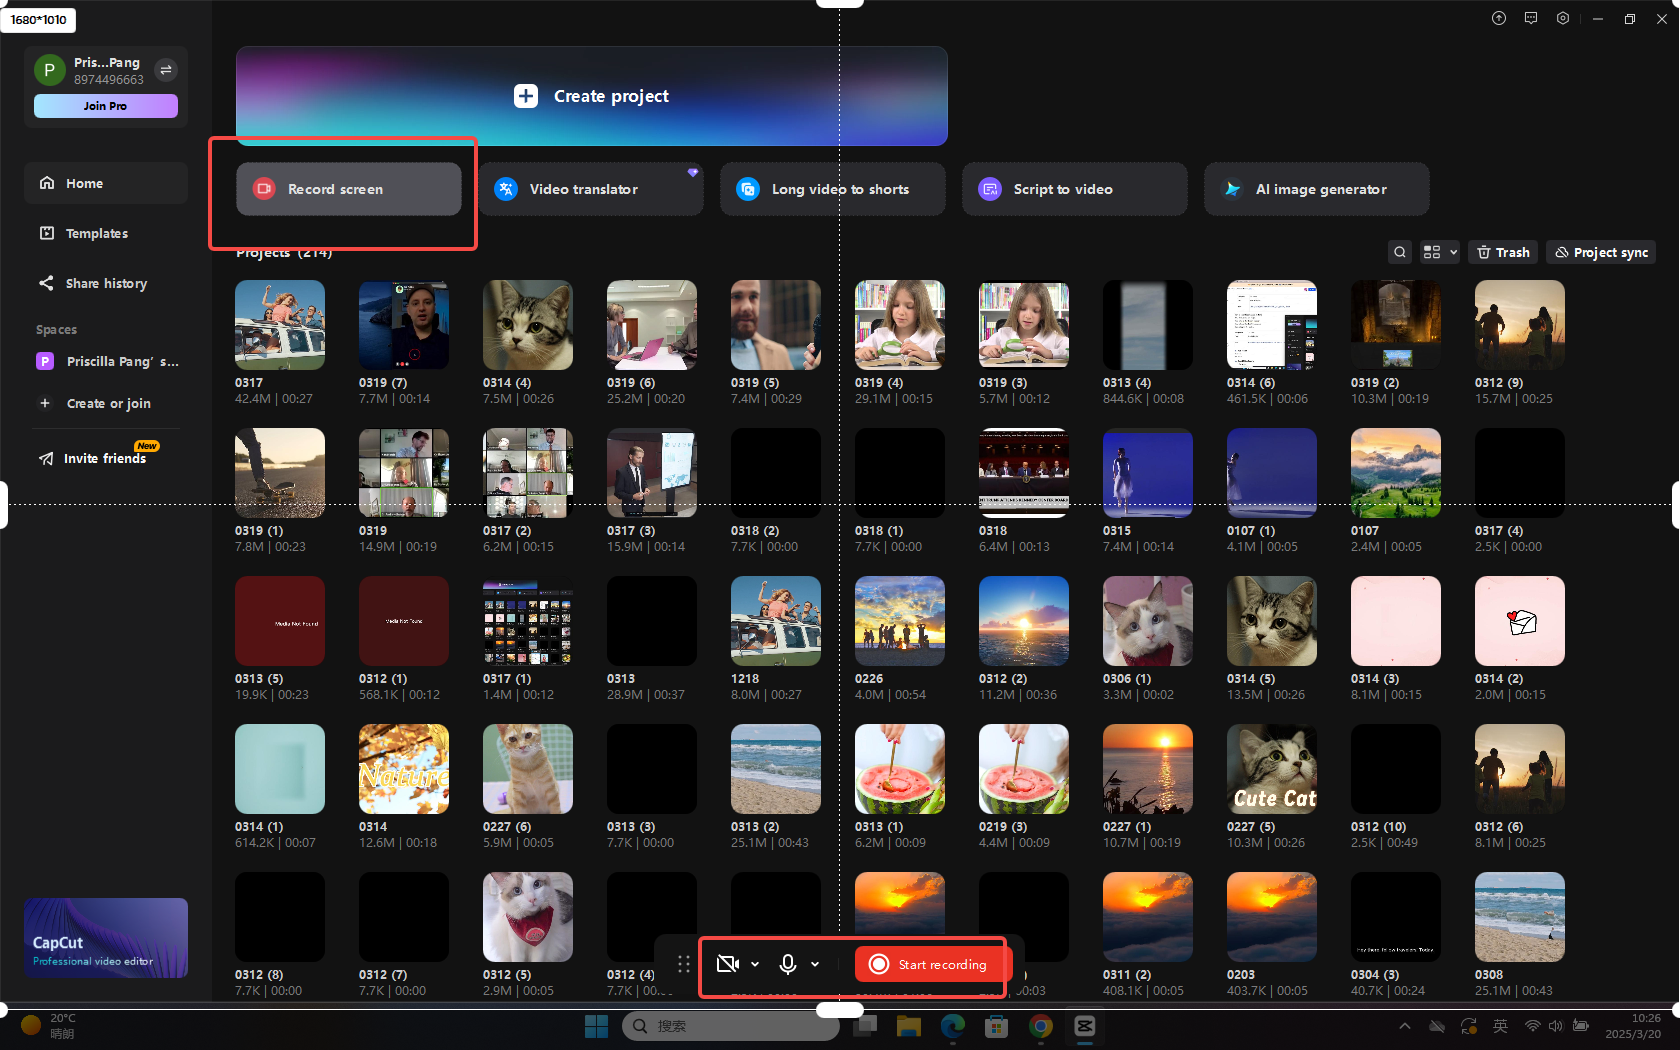Enable the camera for screen recording
The height and width of the screenshot is (1050, 1680).
coord(727,964)
